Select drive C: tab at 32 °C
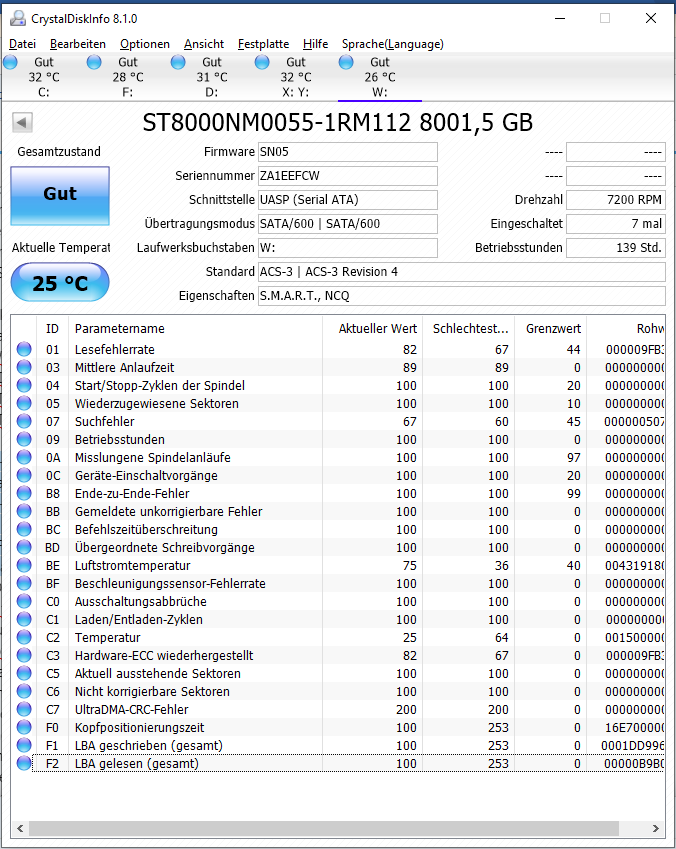 (43, 77)
